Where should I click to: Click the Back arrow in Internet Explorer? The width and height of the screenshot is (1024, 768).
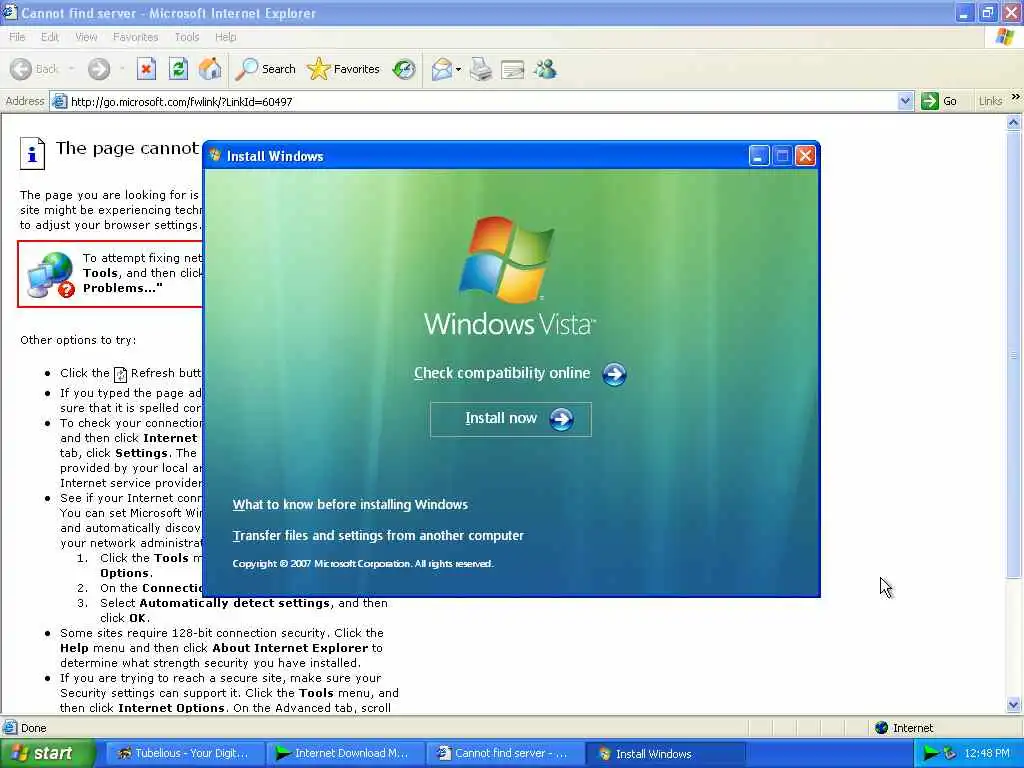[21, 69]
